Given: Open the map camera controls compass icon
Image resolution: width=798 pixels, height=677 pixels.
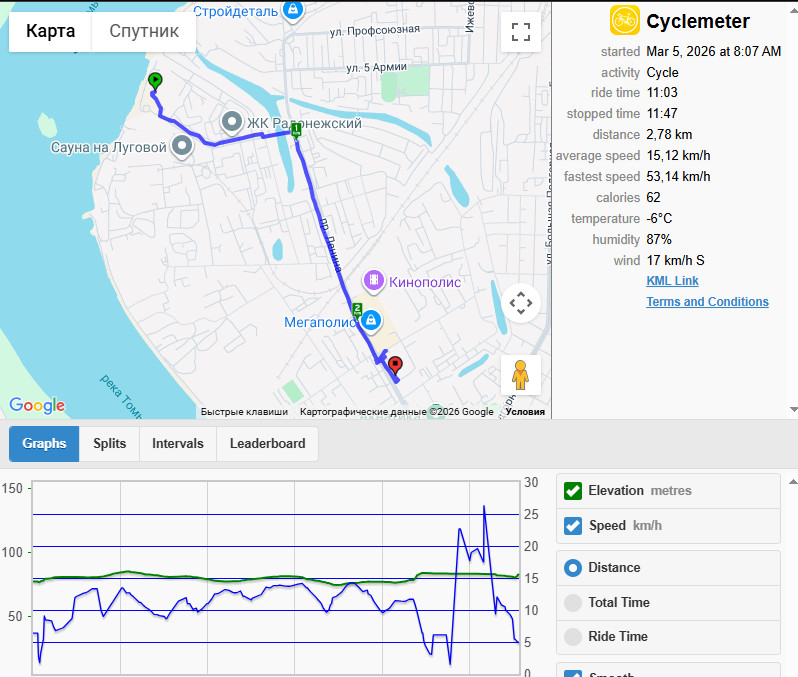Looking at the screenshot, I should pos(521,303).
